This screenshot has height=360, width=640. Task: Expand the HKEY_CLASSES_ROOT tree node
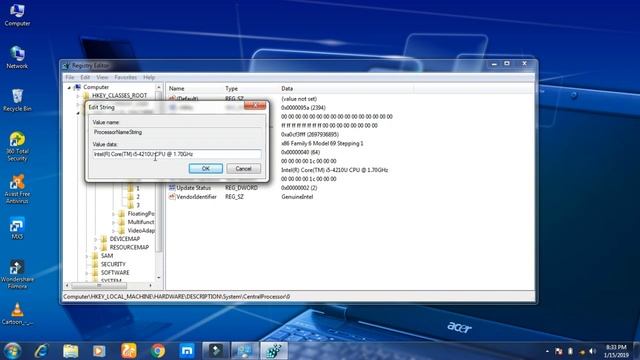click(x=78, y=96)
